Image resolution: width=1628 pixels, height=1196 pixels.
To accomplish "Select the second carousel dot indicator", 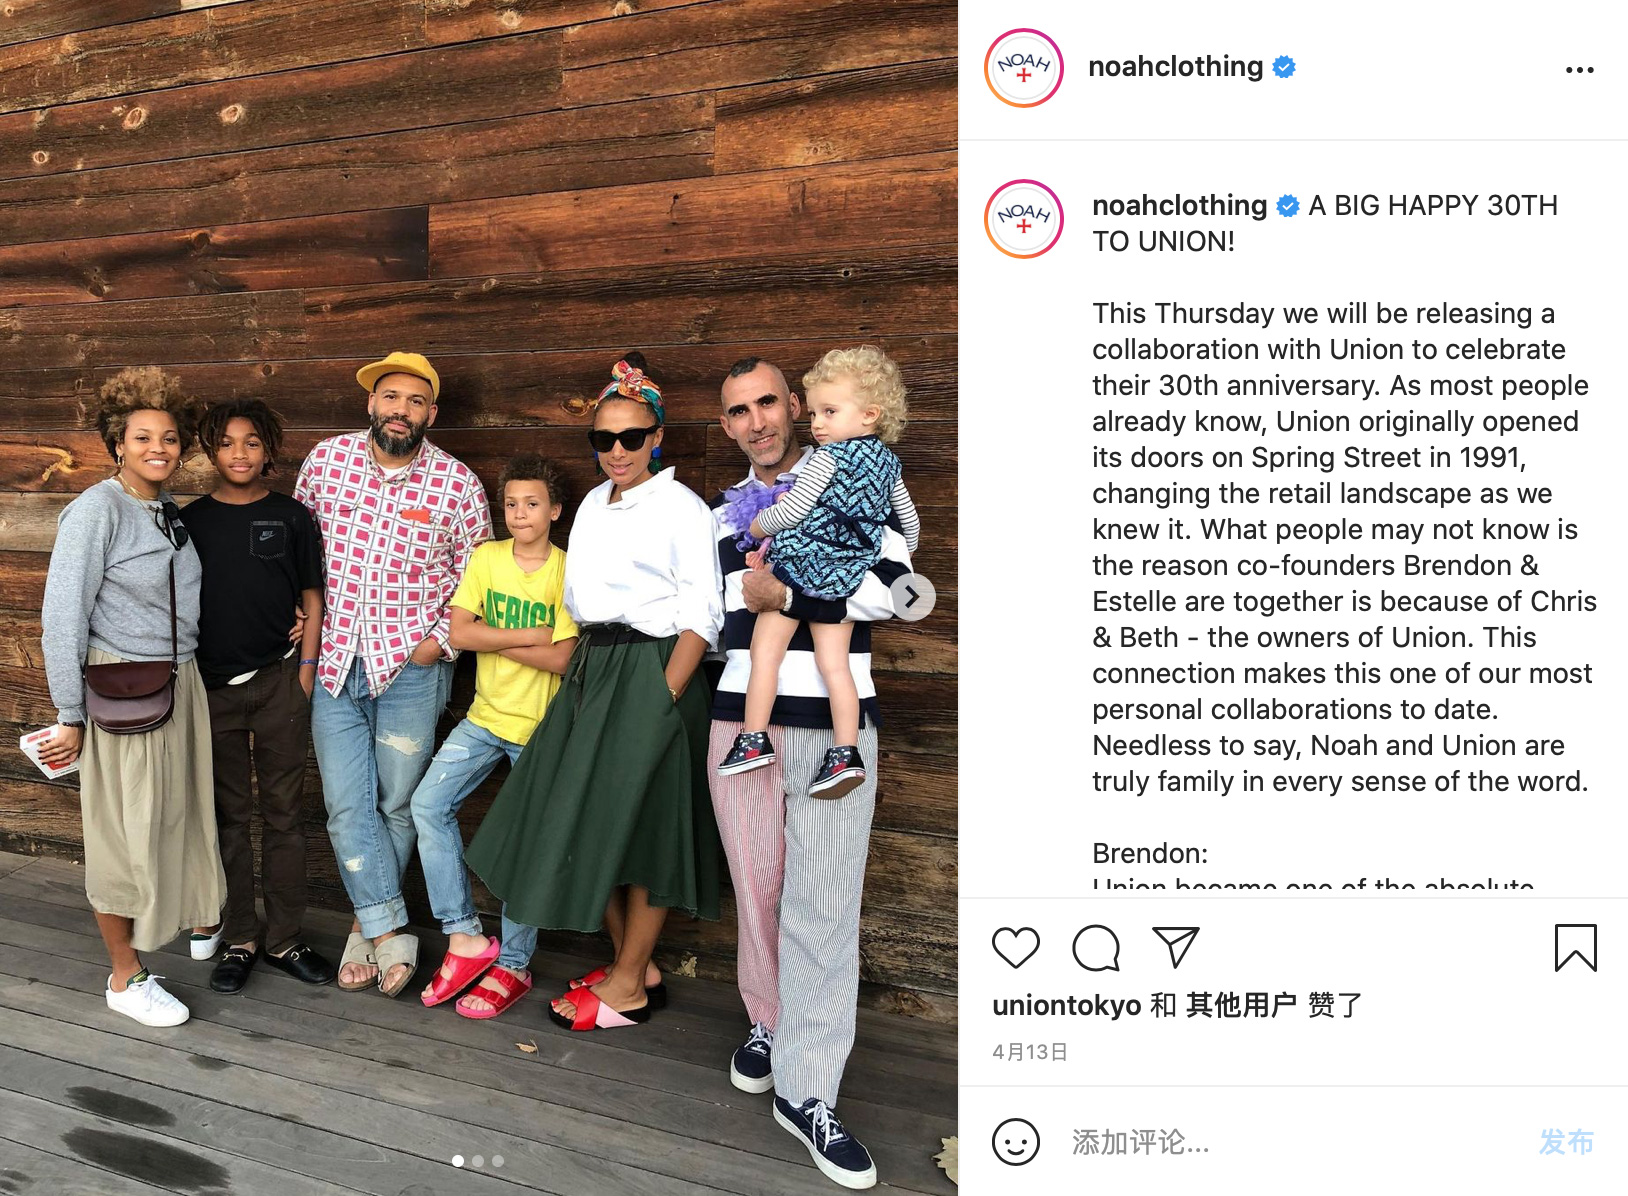I will click(478, 1161).
